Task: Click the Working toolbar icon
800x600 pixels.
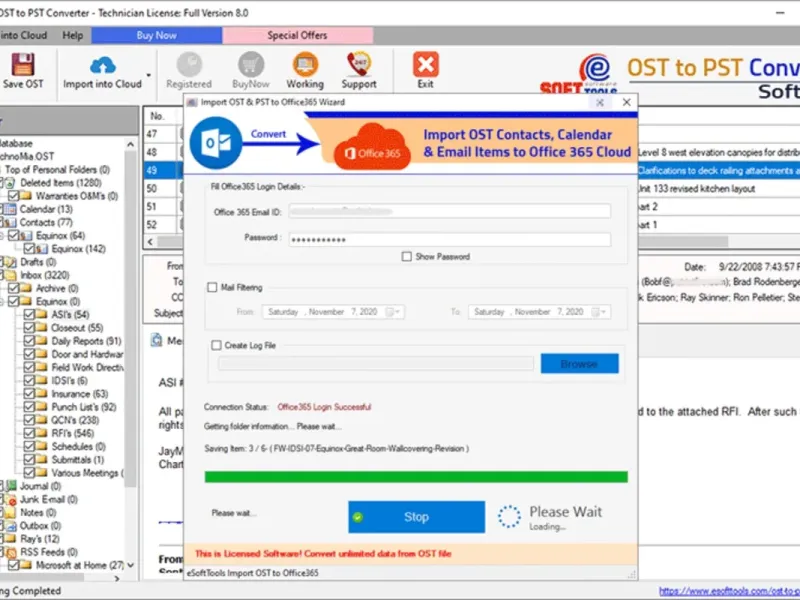Action: click(305, 65)
